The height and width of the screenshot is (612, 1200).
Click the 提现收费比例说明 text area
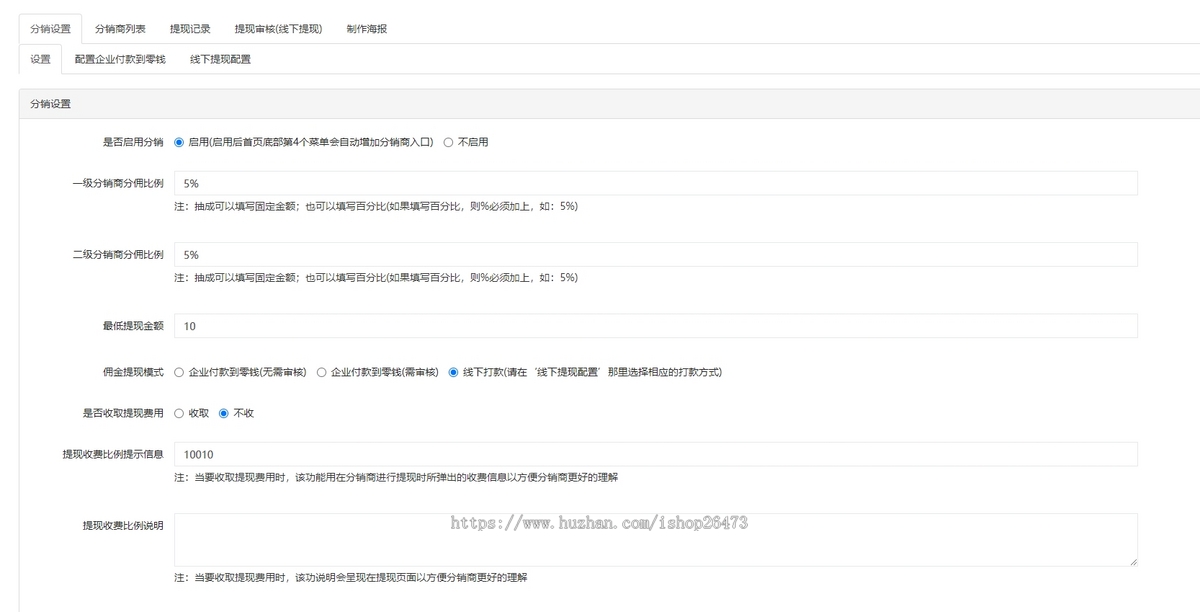point(656,540)
